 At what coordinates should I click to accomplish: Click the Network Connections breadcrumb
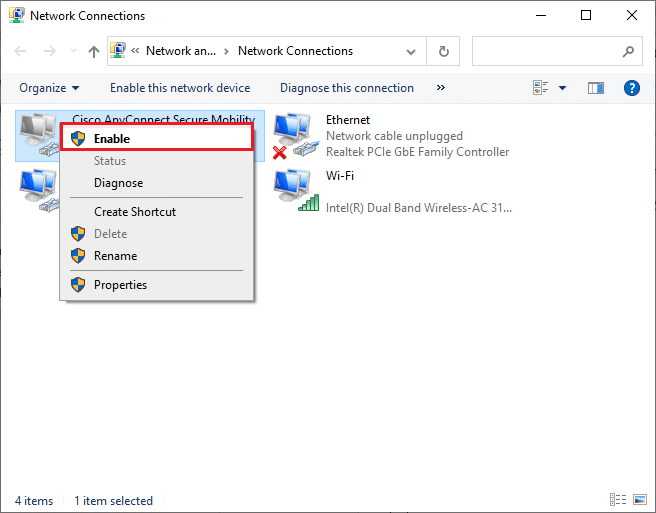295,51
